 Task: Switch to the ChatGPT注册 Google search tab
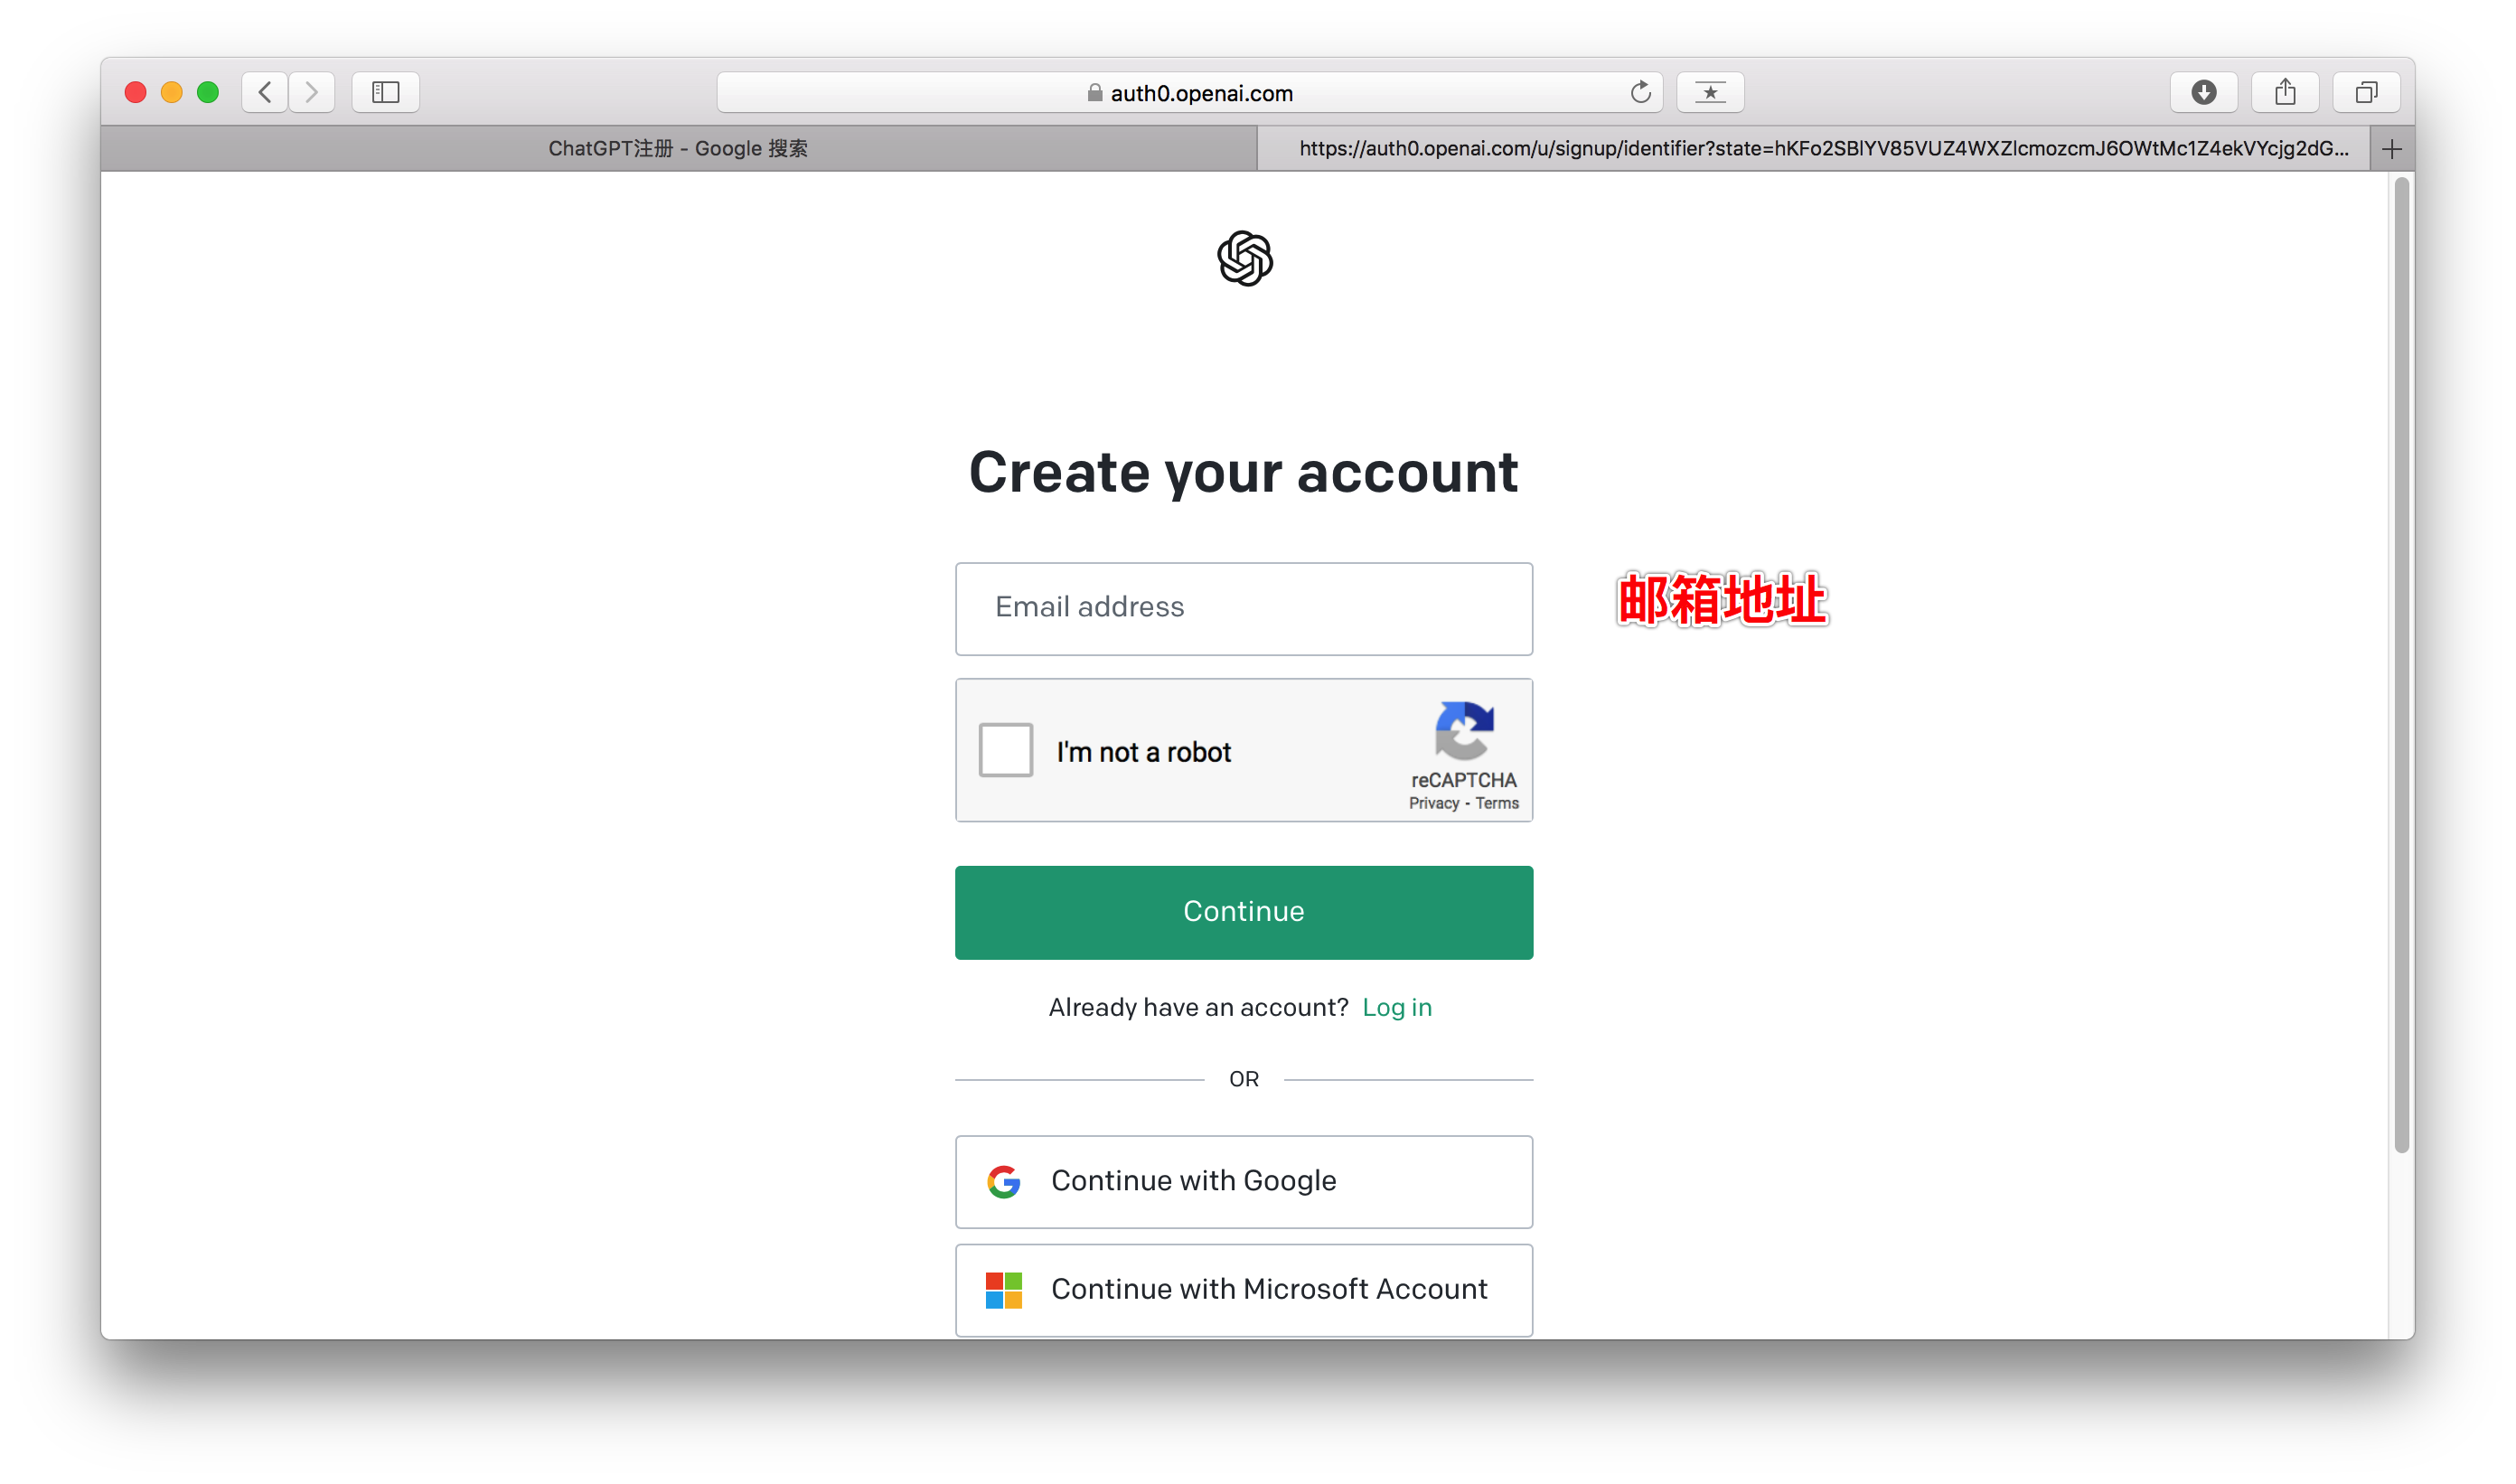point(678,149)
